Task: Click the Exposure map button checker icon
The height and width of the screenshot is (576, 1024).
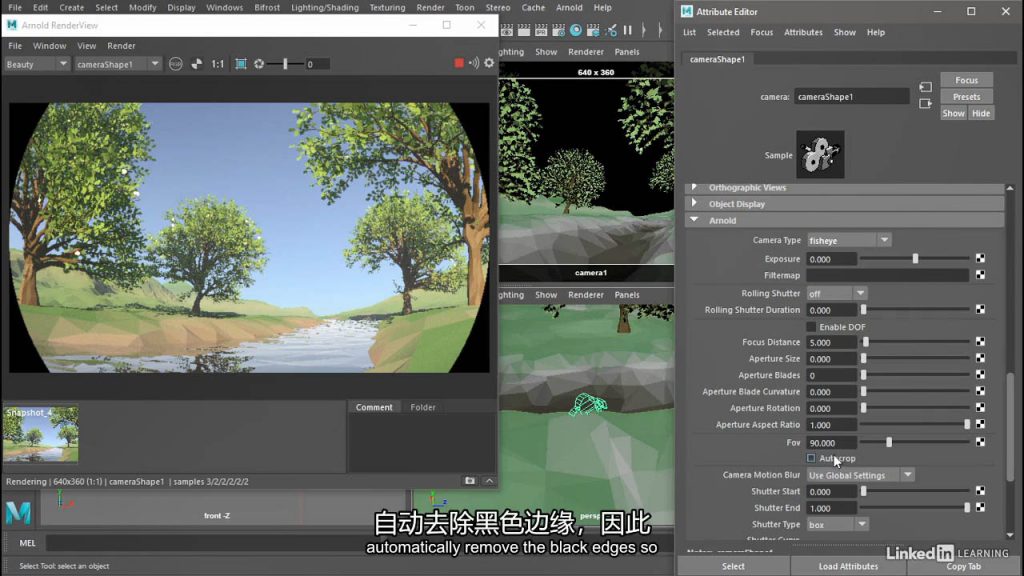Action: pos(980,259)
